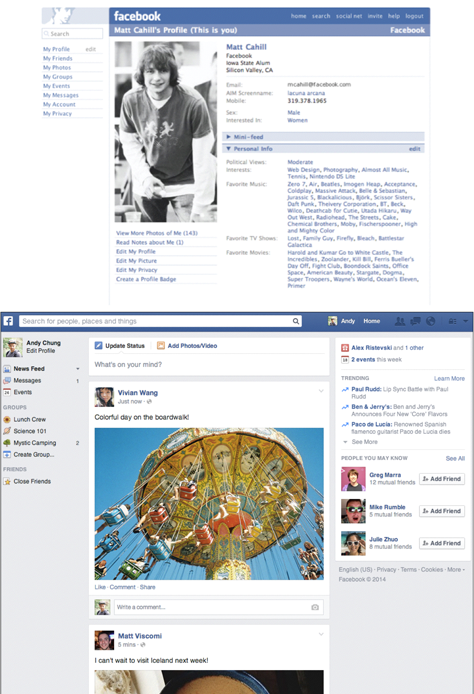Open My Friends in old sidebar

click(58, 58)
